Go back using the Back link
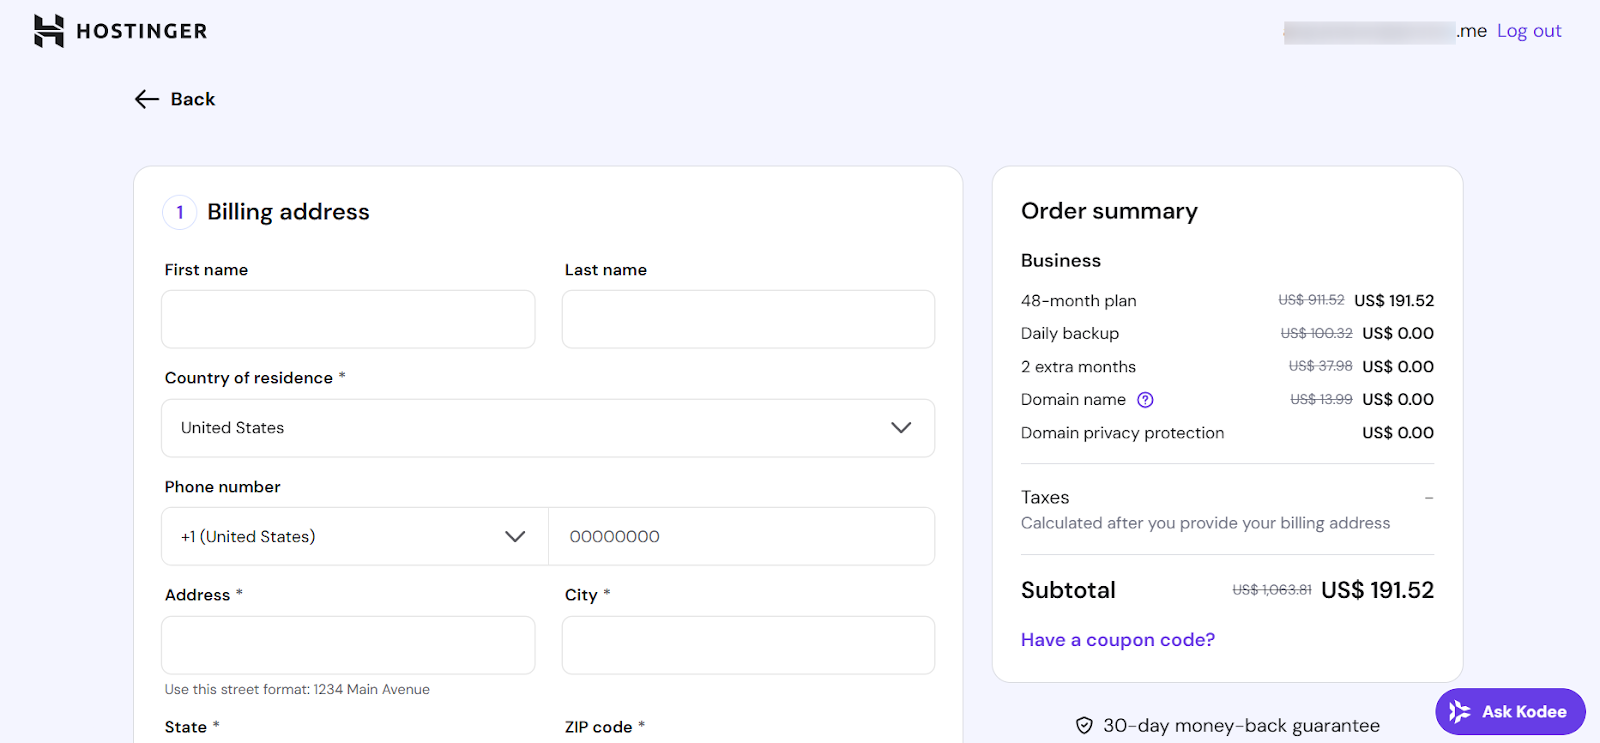Image resolution: width=1600 pixels, height=743 pixels. tap(175, 99)
